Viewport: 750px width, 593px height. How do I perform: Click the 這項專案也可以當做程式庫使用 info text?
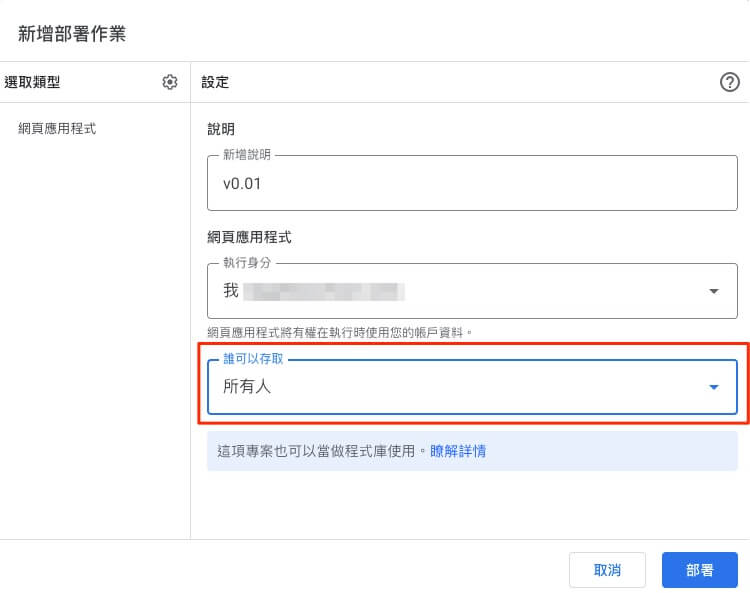click(x=322, y=451)
